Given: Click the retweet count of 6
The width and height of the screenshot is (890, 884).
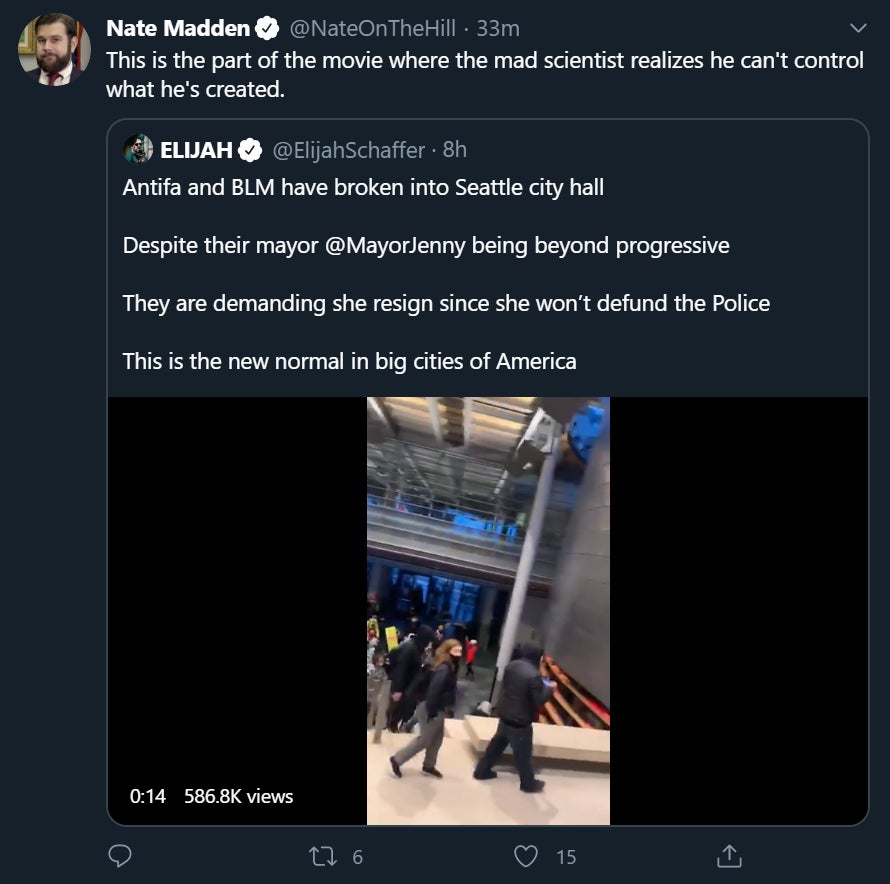Looking at the screenshot, I should tap(358, 857).
